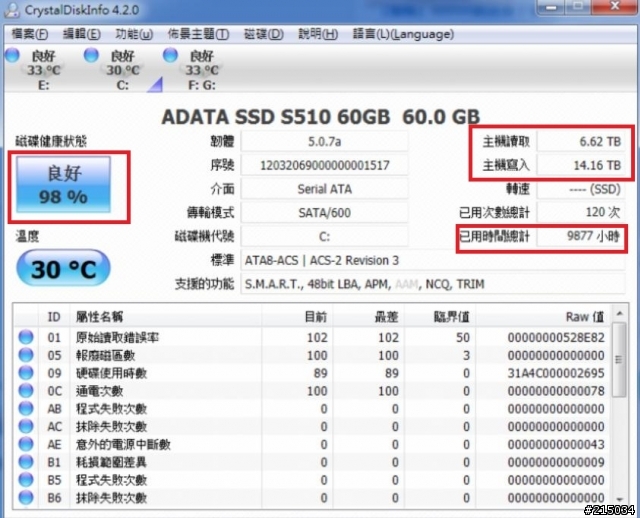
Task: Click the drive letter field C:
Action: (x=324, y=236)
